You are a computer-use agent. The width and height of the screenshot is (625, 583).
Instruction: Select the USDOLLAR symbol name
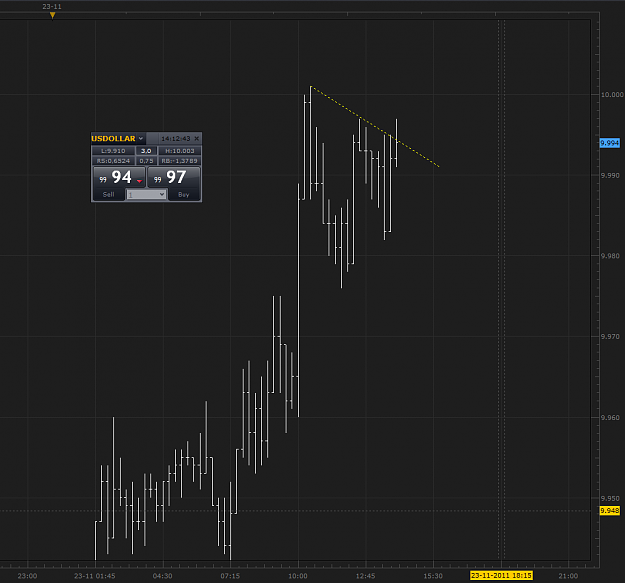tap(113, 138)
